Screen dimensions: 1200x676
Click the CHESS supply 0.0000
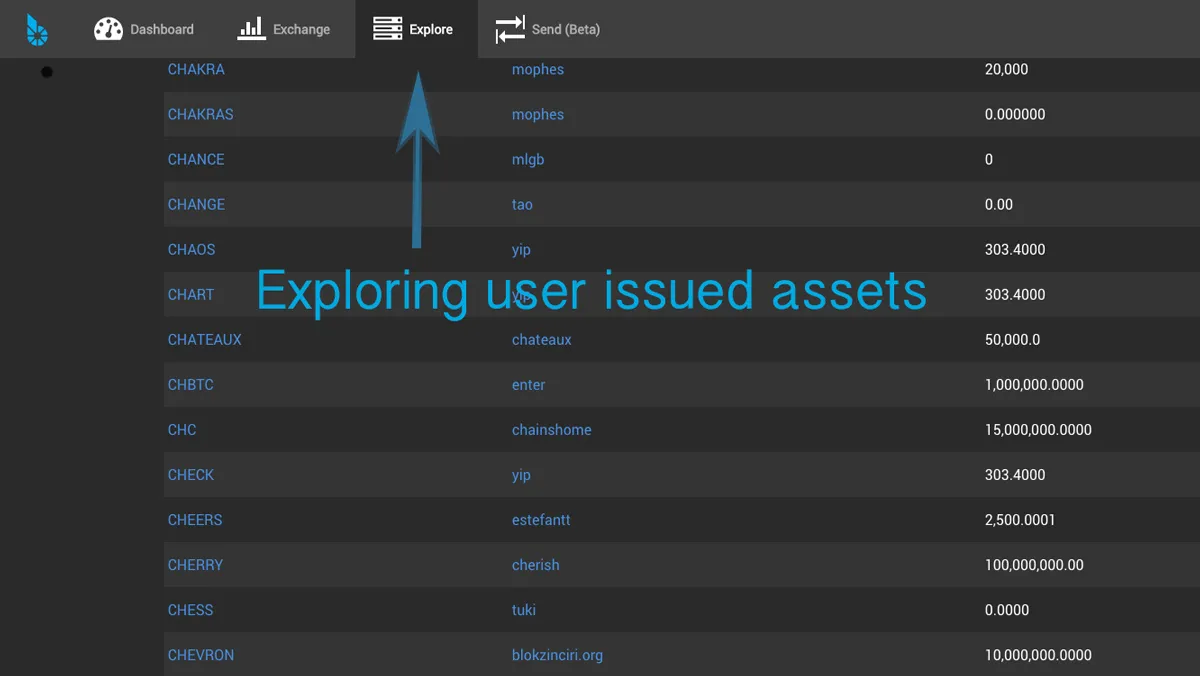coord(1007,609)
